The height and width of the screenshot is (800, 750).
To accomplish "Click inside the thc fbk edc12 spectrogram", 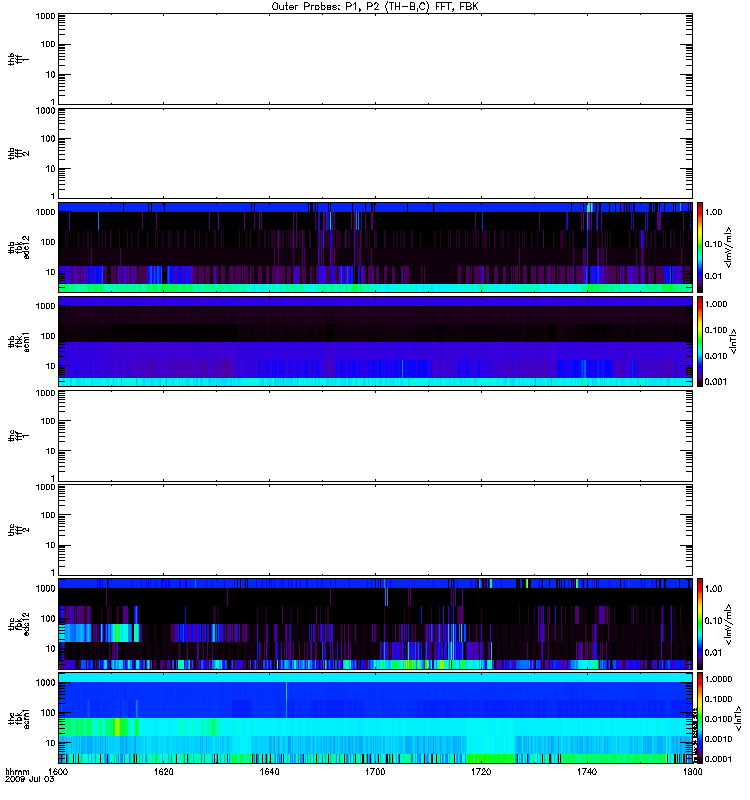I will tap(375, 623).
